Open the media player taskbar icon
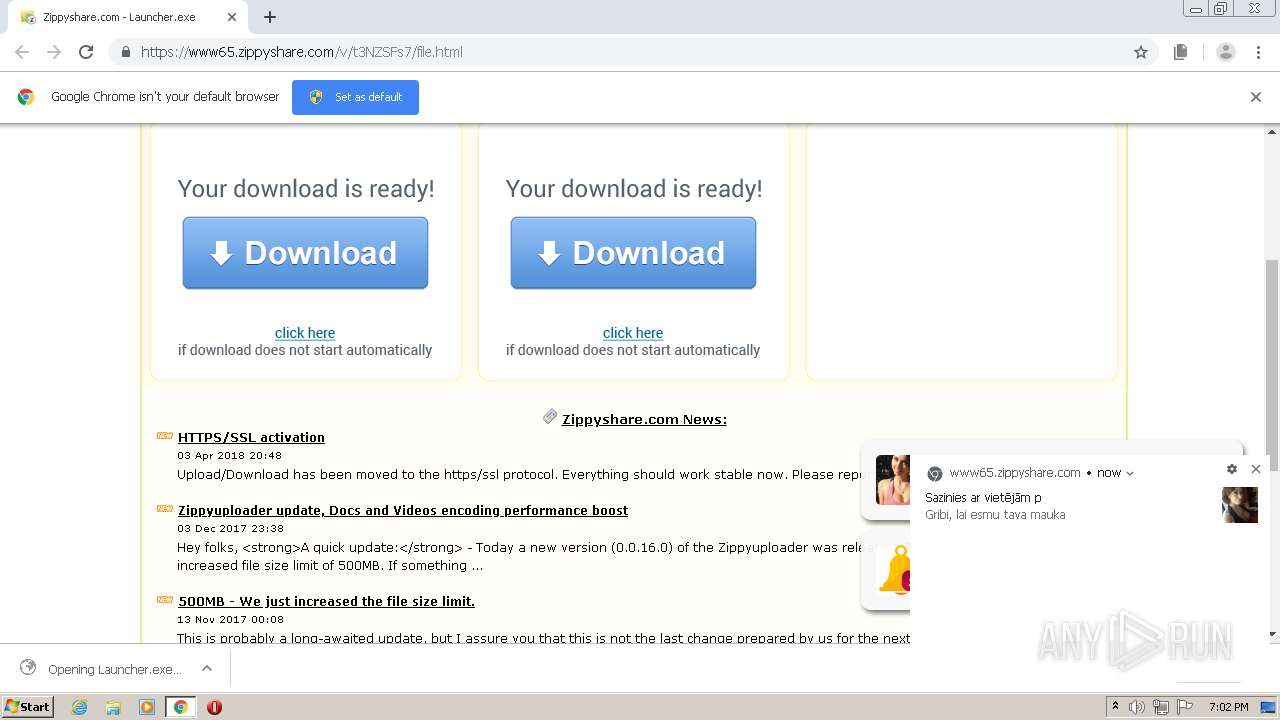The height and width of the screenshot is (720, 1280). coord(147,707)
